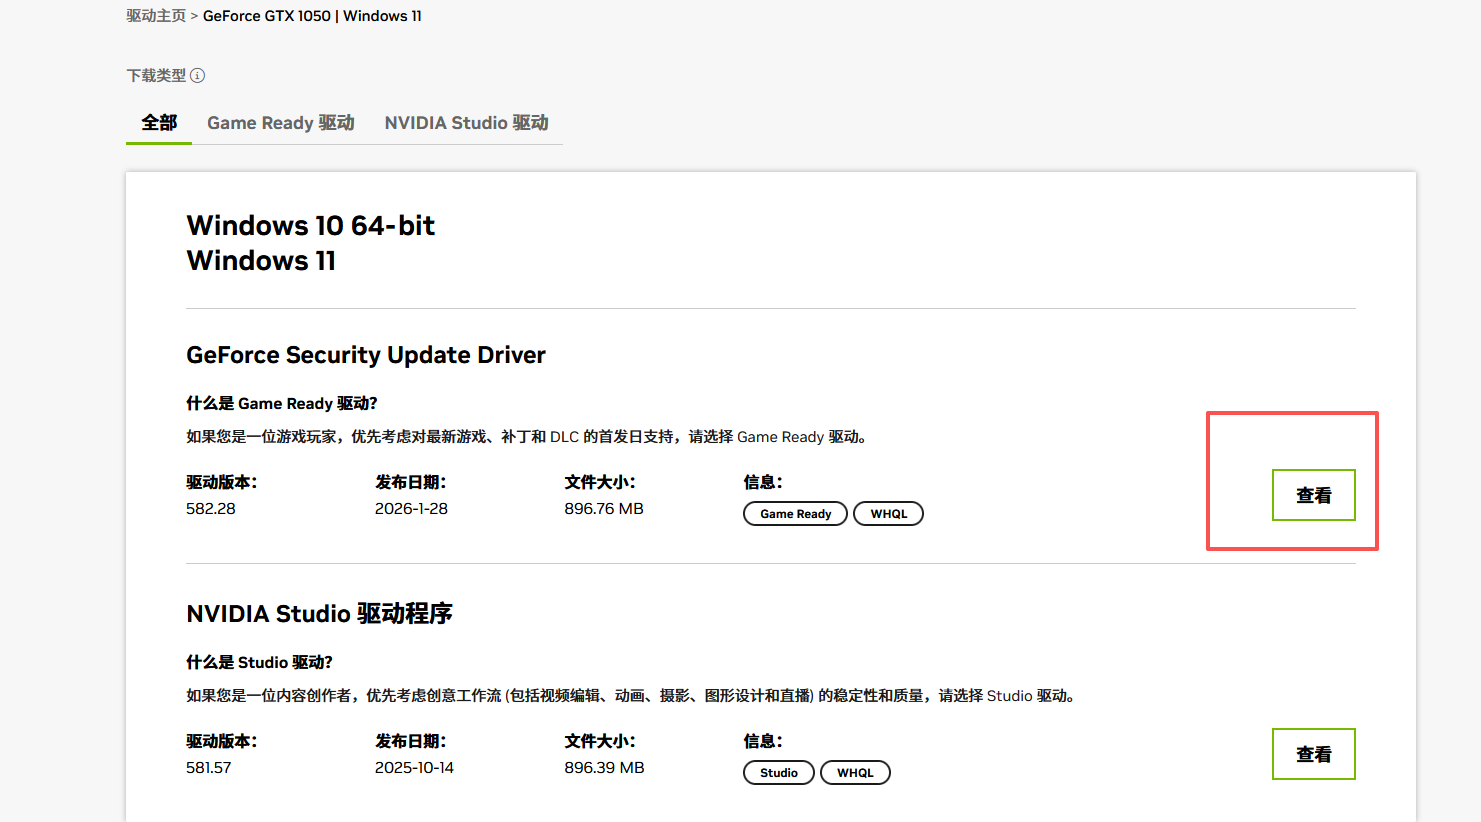1481x822 pixels.
Task: Click the NVIDIA Studio 驱动程序 heading
Action: (x=320, y=613)
